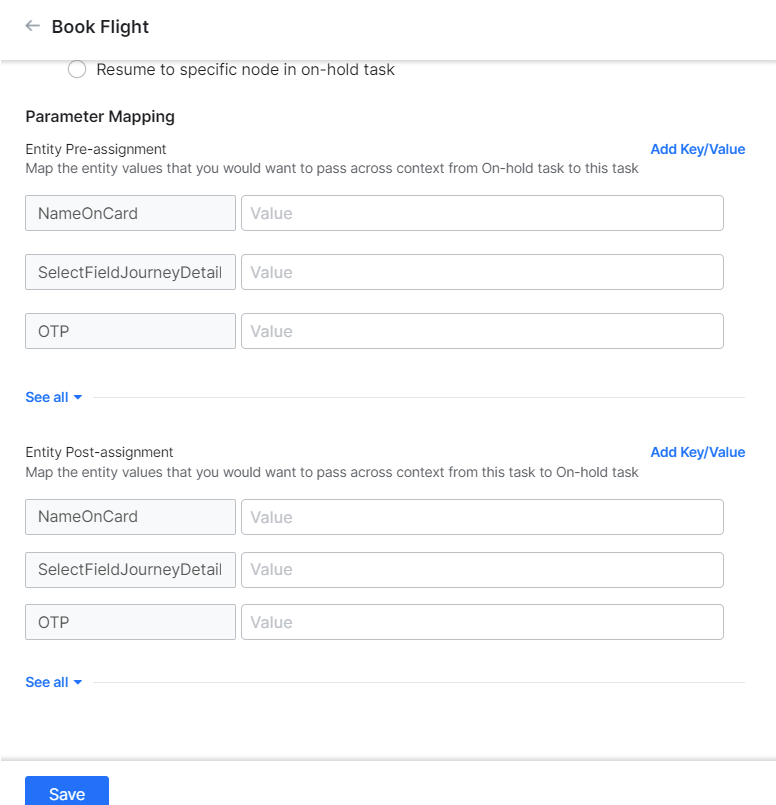Open the See all chevron arrow in Pre-assignment section
This screenshot has width=776, height=805.
pyautogui.click(x=78, y=397)
